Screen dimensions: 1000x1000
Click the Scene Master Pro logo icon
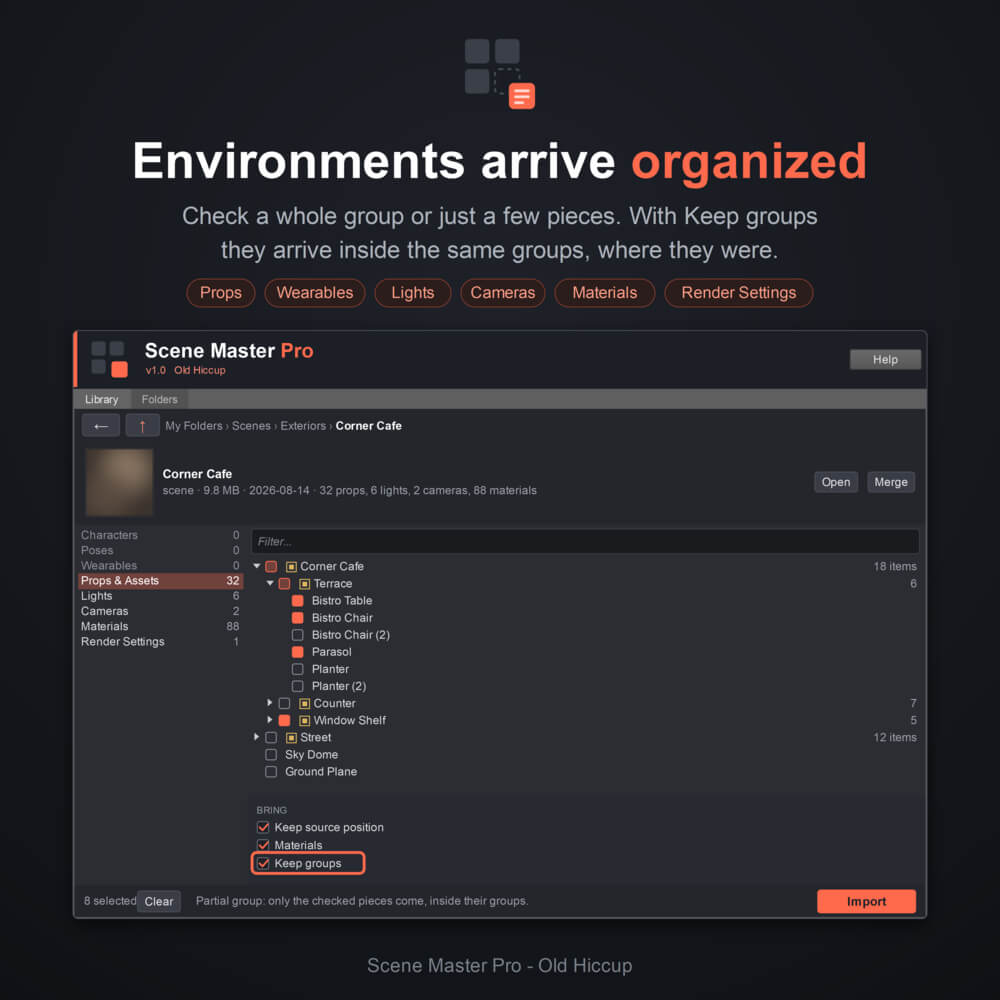109,358
